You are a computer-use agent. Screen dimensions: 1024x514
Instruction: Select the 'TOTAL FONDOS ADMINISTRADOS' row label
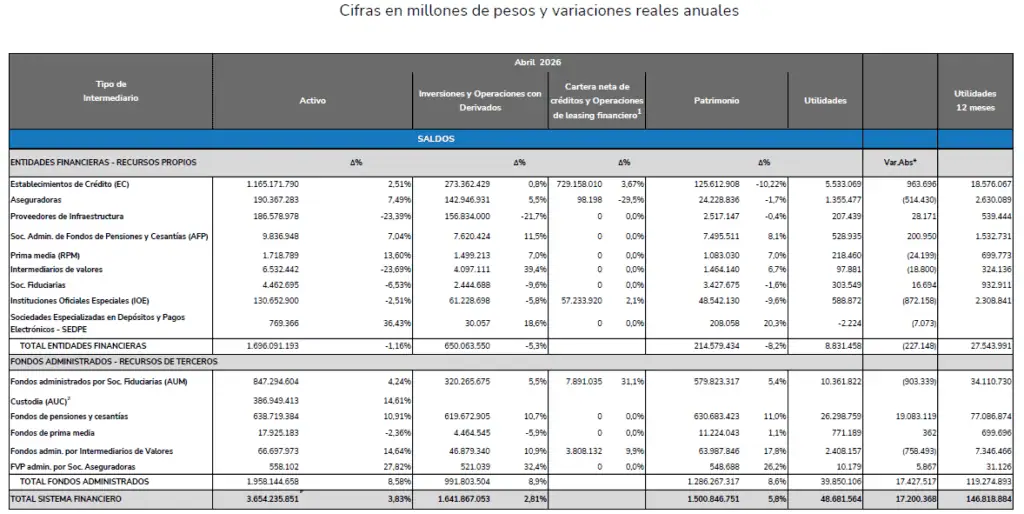click(x=84, y=482)
